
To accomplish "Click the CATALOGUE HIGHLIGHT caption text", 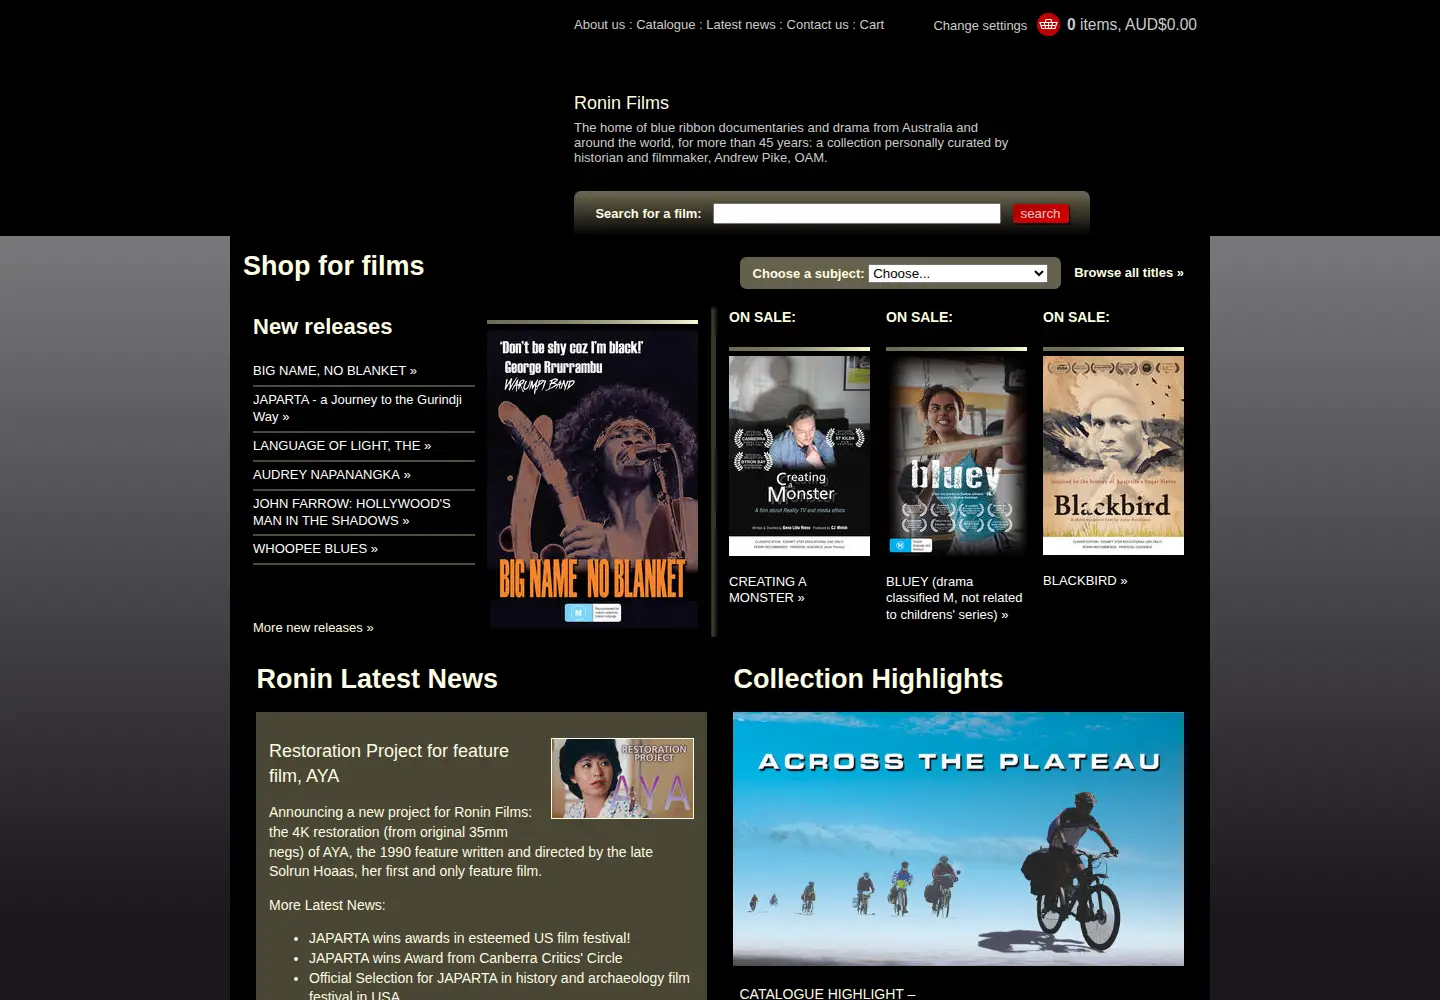I will click(x=827, y=993).
